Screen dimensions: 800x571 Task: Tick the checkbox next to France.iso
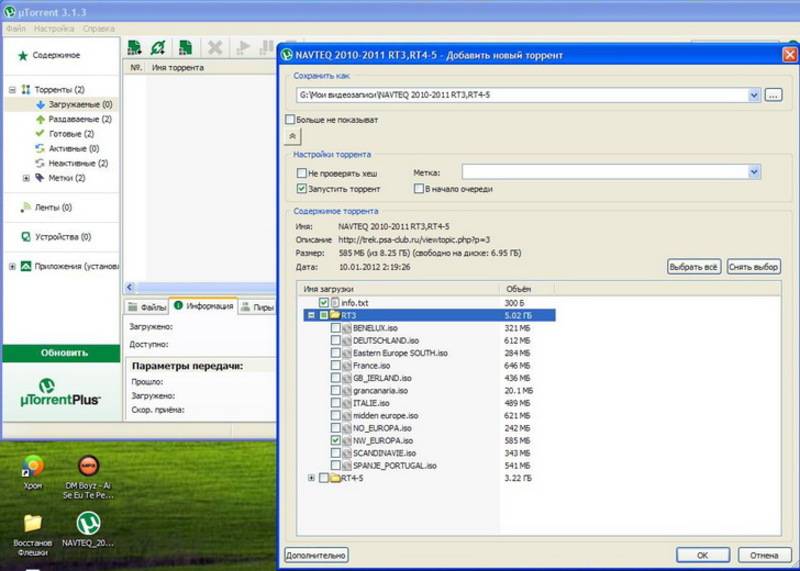click(337, 366)
